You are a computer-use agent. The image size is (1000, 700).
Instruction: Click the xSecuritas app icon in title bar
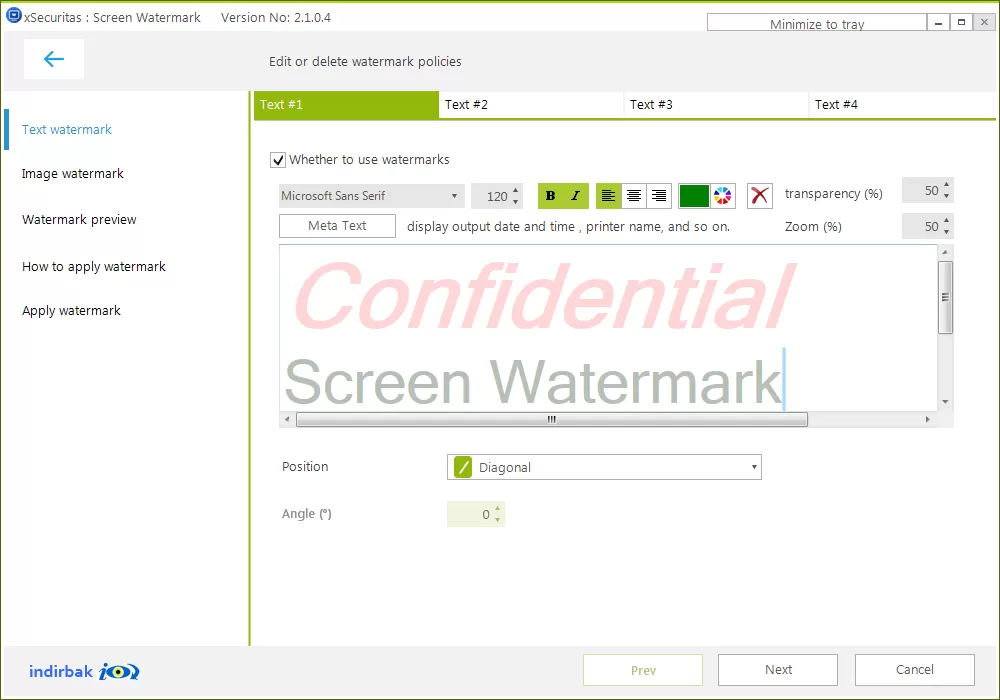[13, 15]
